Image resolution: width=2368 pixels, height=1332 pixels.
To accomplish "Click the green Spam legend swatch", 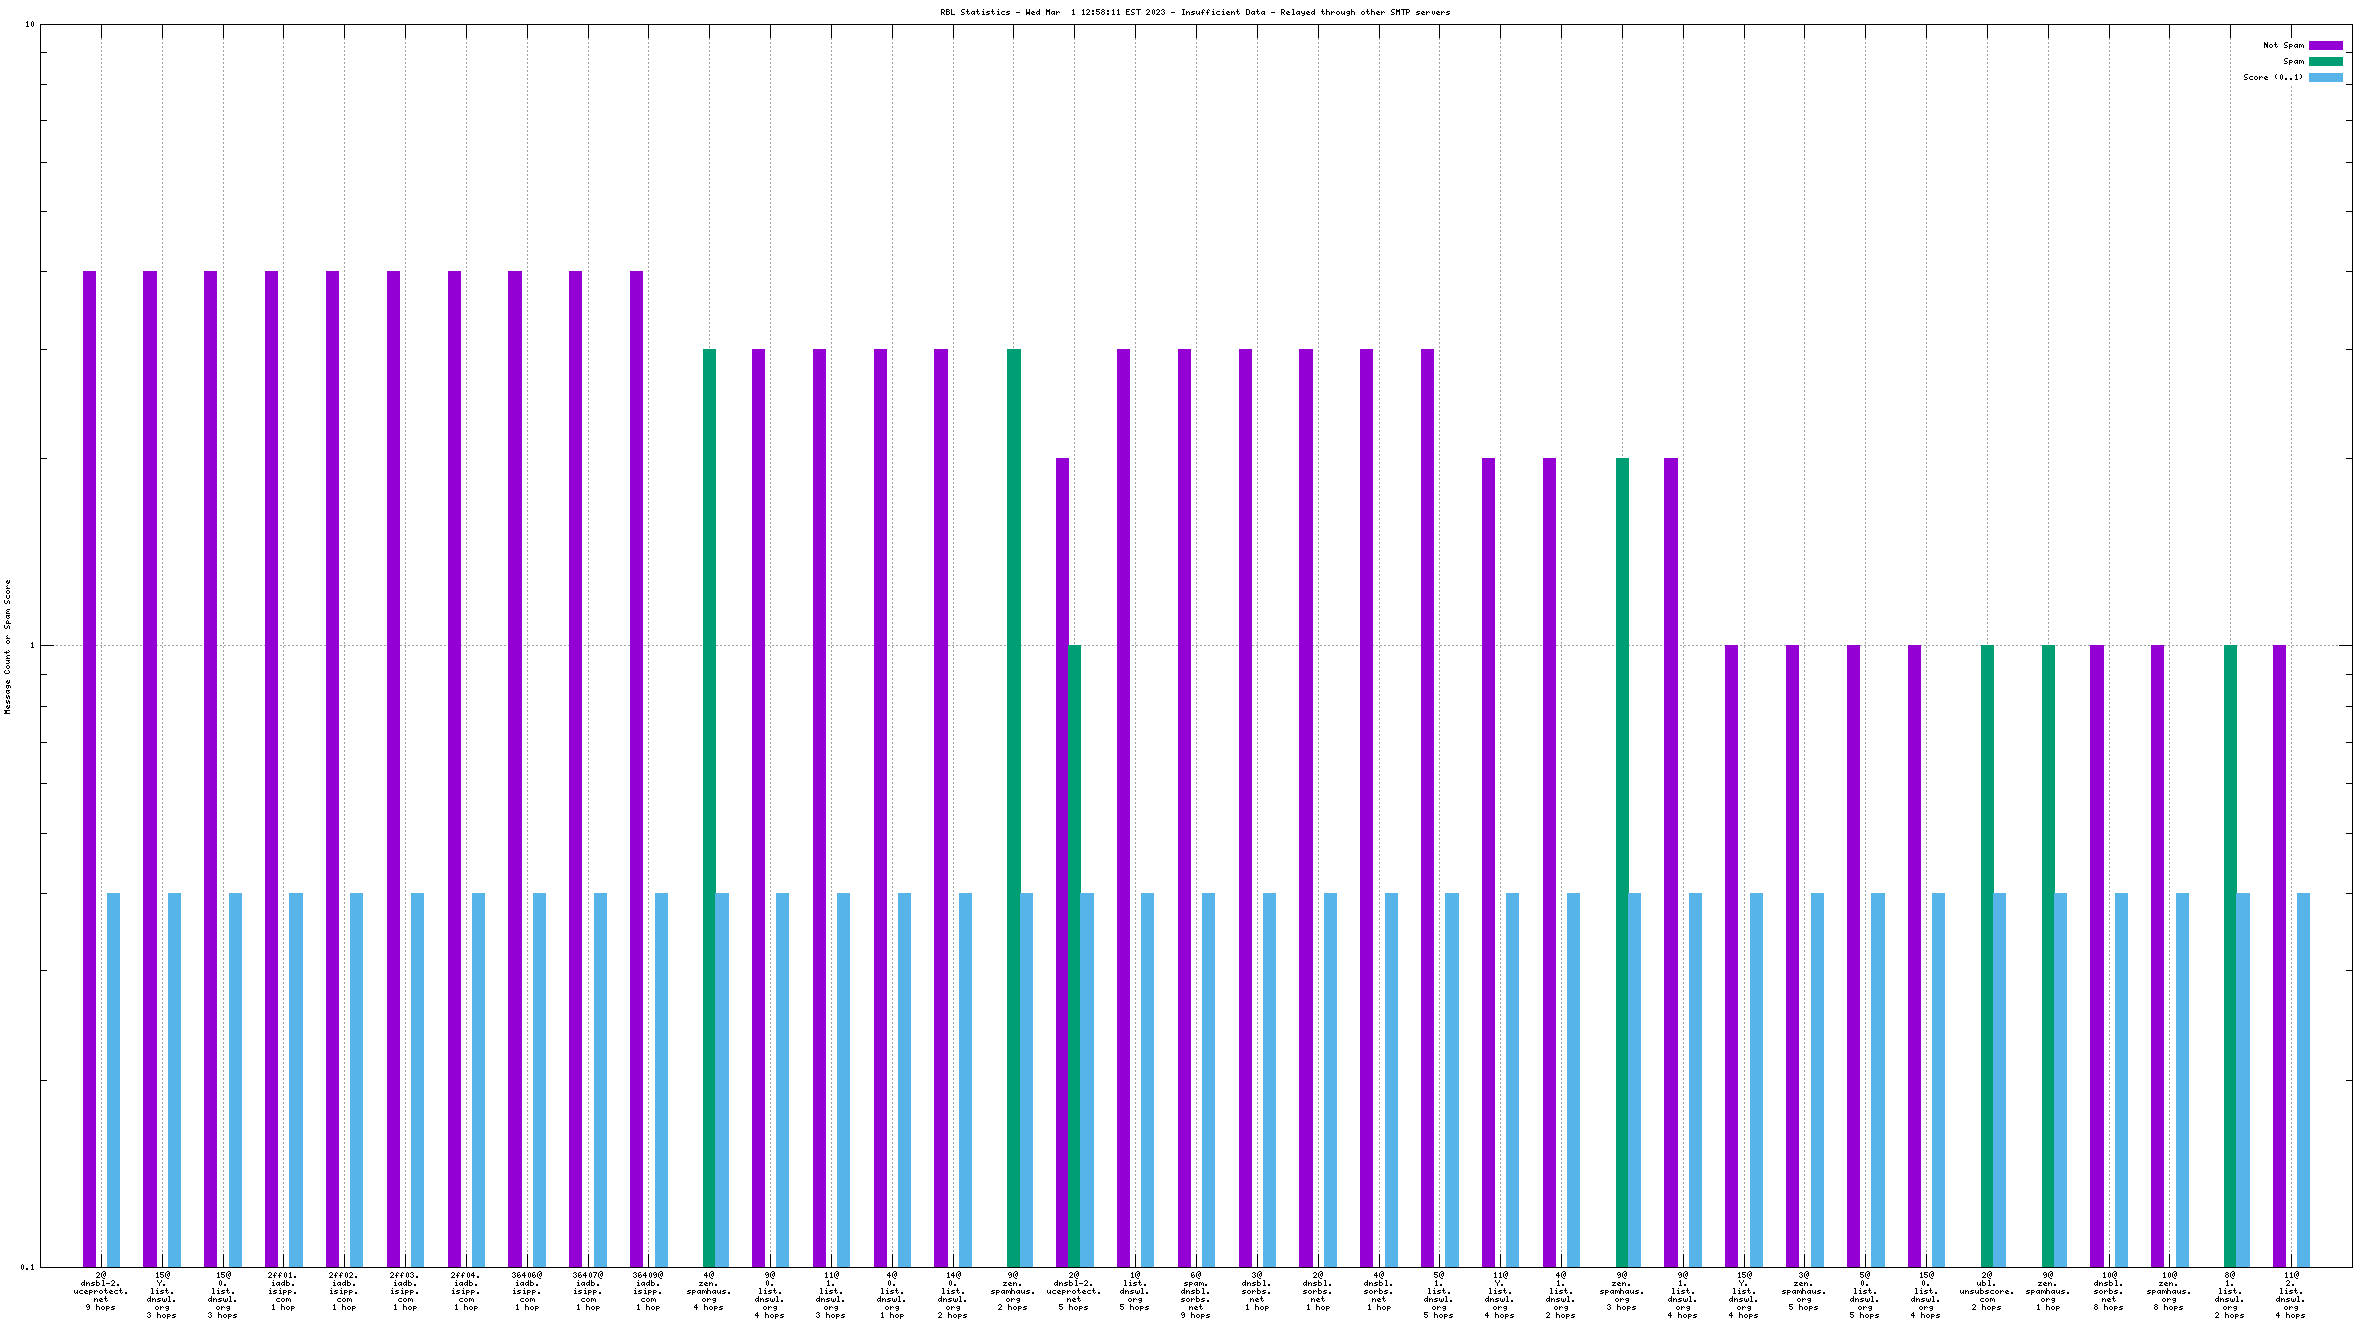I will pyautogui.click(x=2325, y=61).
